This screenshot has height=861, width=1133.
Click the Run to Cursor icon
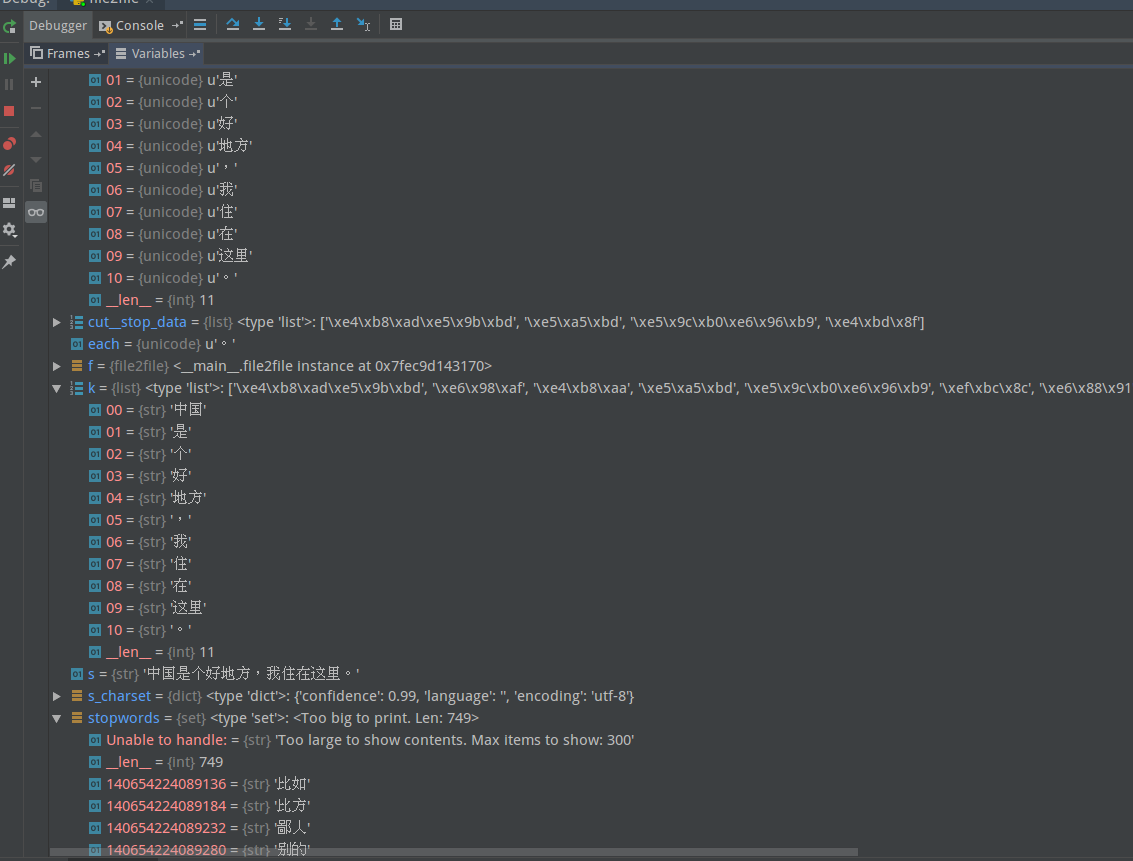tap(363, 25)
